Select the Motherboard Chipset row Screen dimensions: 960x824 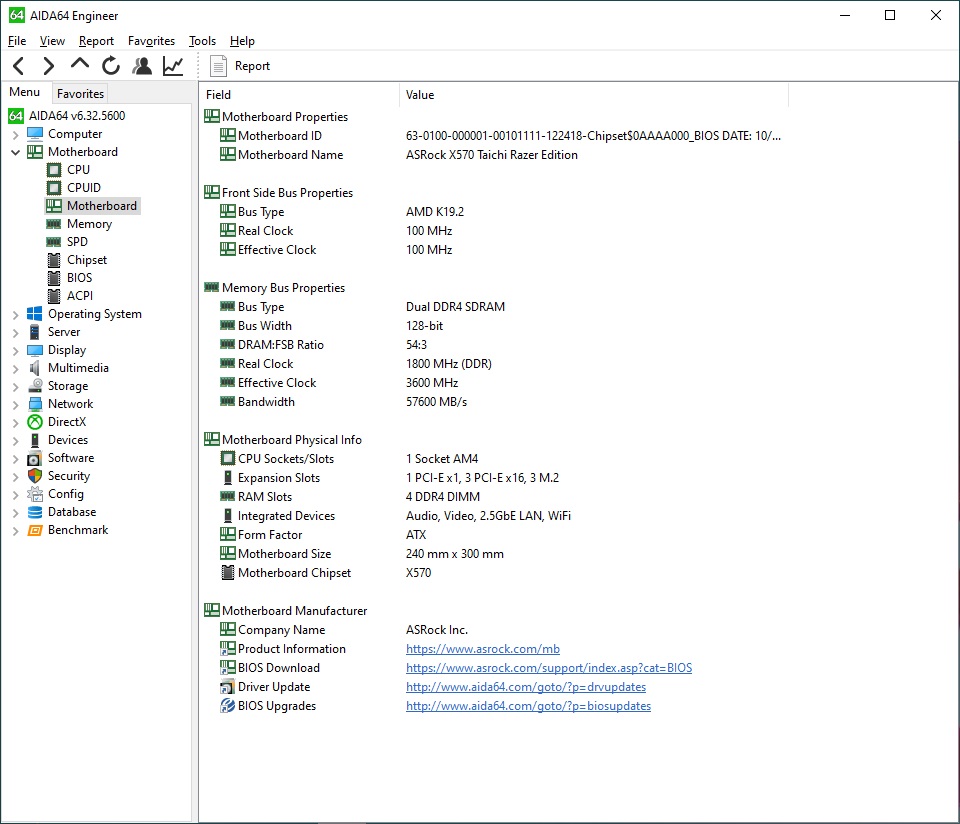tap(495, 572)
